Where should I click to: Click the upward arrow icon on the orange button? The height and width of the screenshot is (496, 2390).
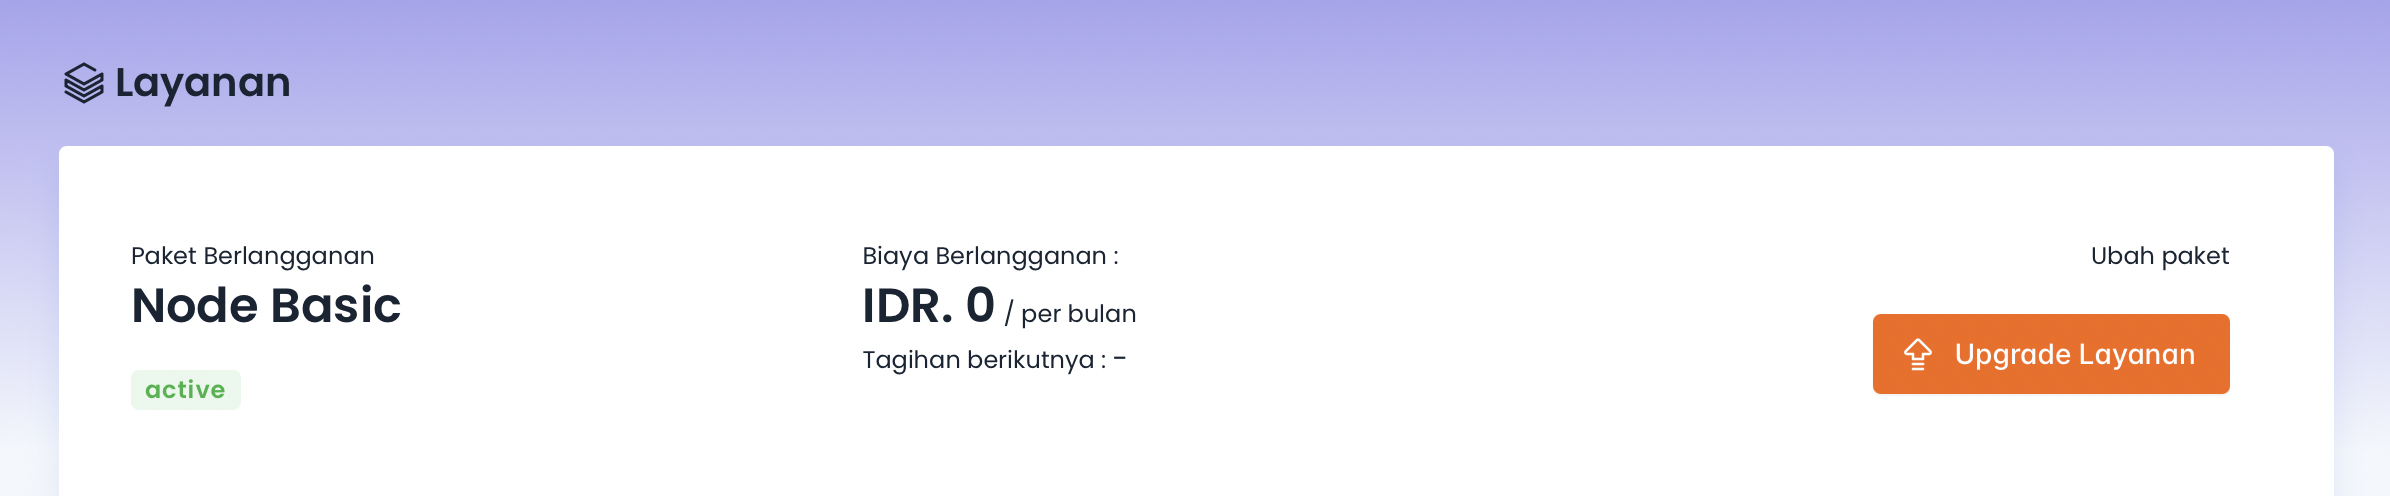pos(1917,355)
